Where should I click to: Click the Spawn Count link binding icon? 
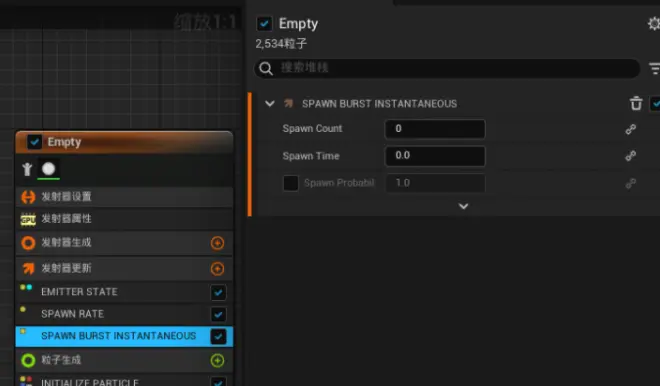point(631,129)
